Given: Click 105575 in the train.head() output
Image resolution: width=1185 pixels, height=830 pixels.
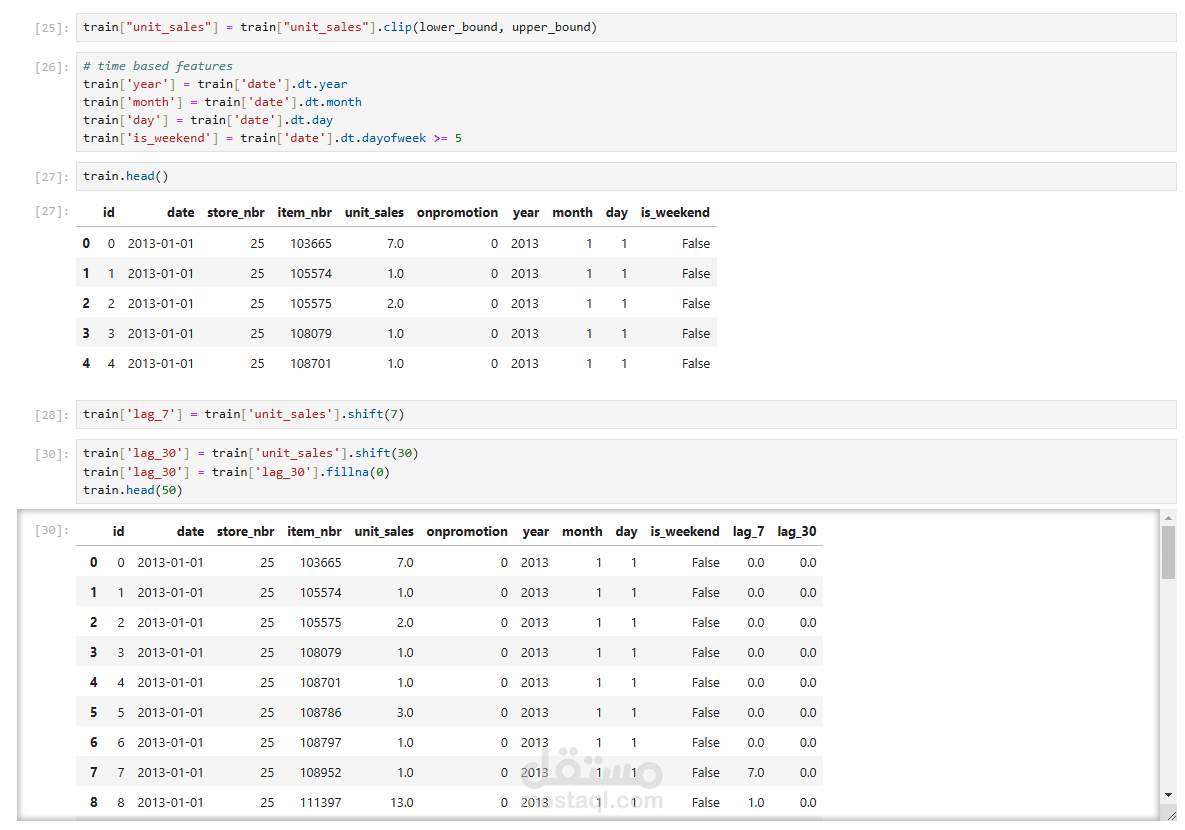Looking at the screenshot, I should (311, 304).
